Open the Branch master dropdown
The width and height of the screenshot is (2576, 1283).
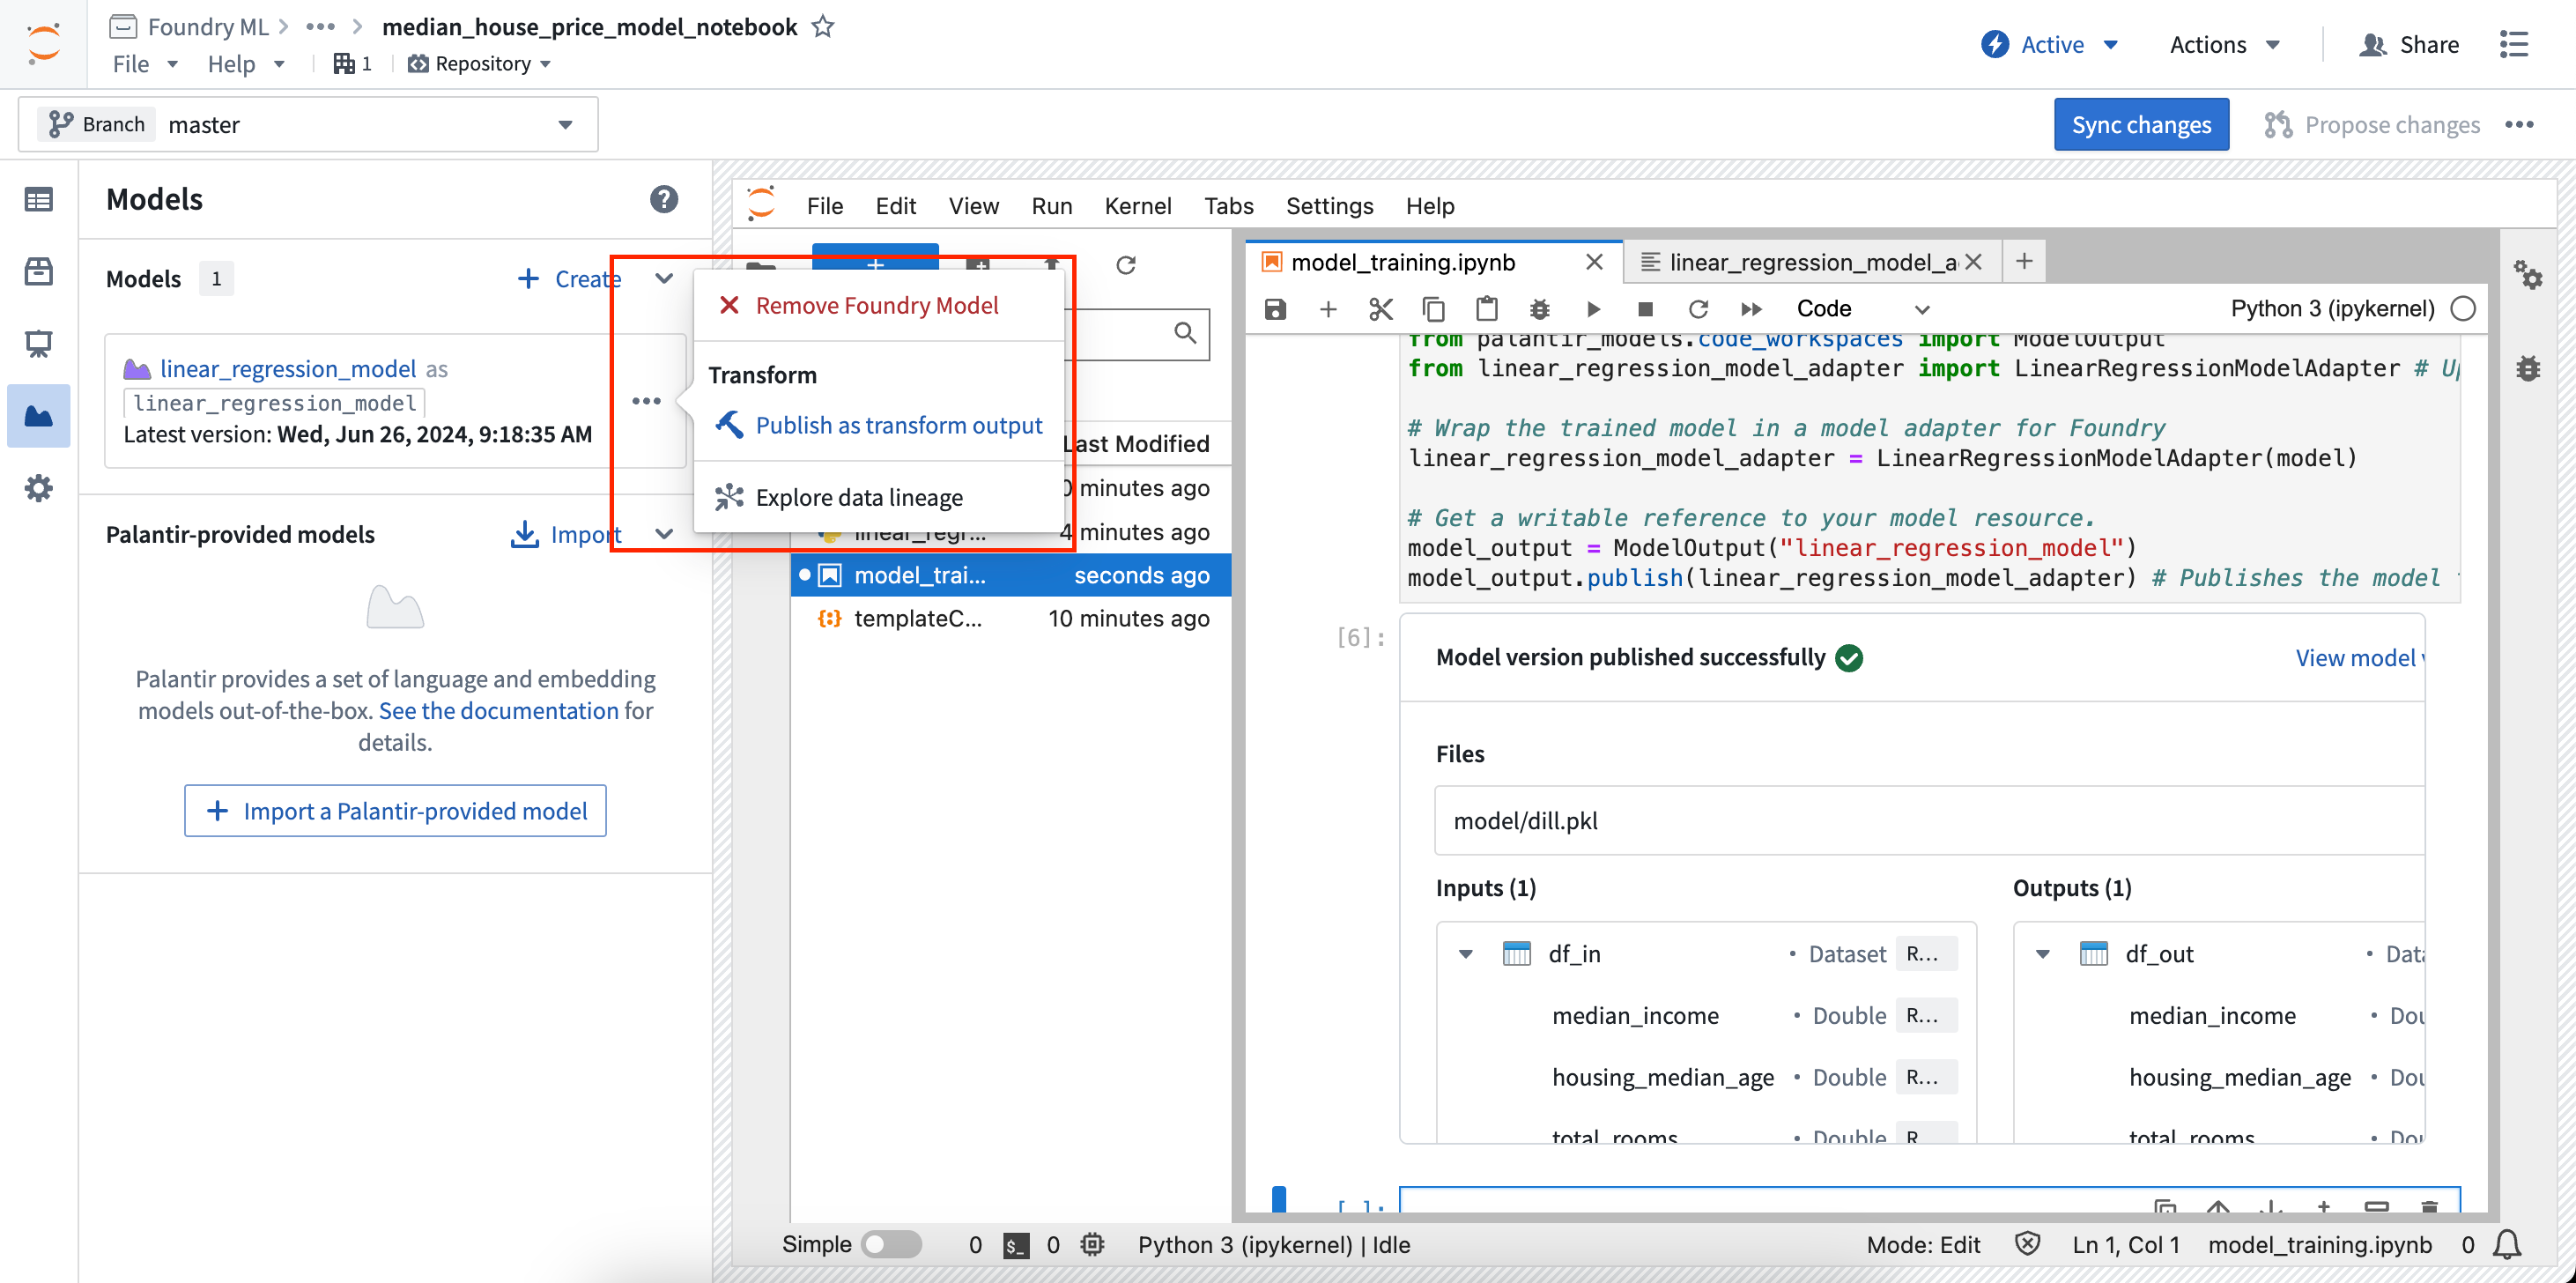[565, 123]
